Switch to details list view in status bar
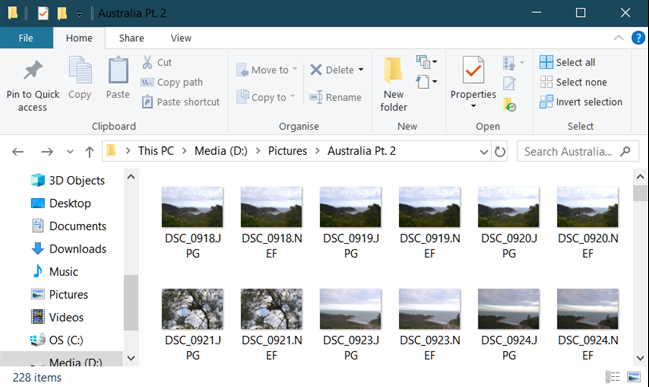Image resolution: width=649 pixels, height=387 pixels. (x=612, y=377)
